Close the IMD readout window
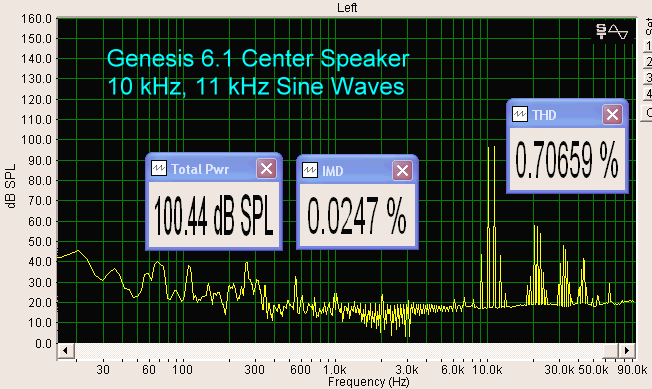The height and width of the screenshot is (389, 652). (402, 170)
